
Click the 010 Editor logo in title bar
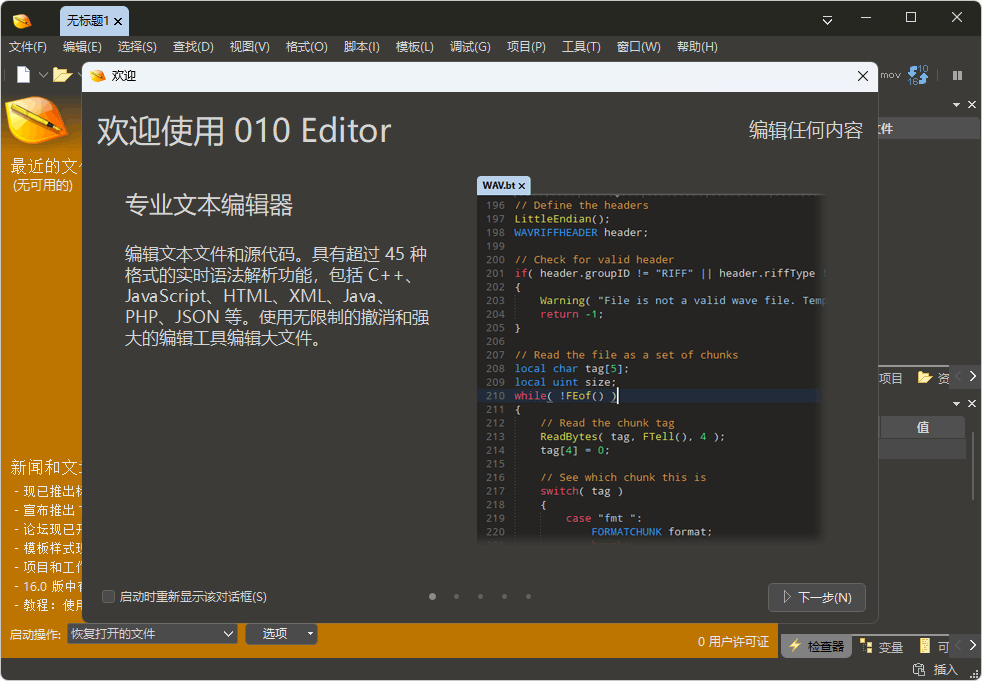22,20
